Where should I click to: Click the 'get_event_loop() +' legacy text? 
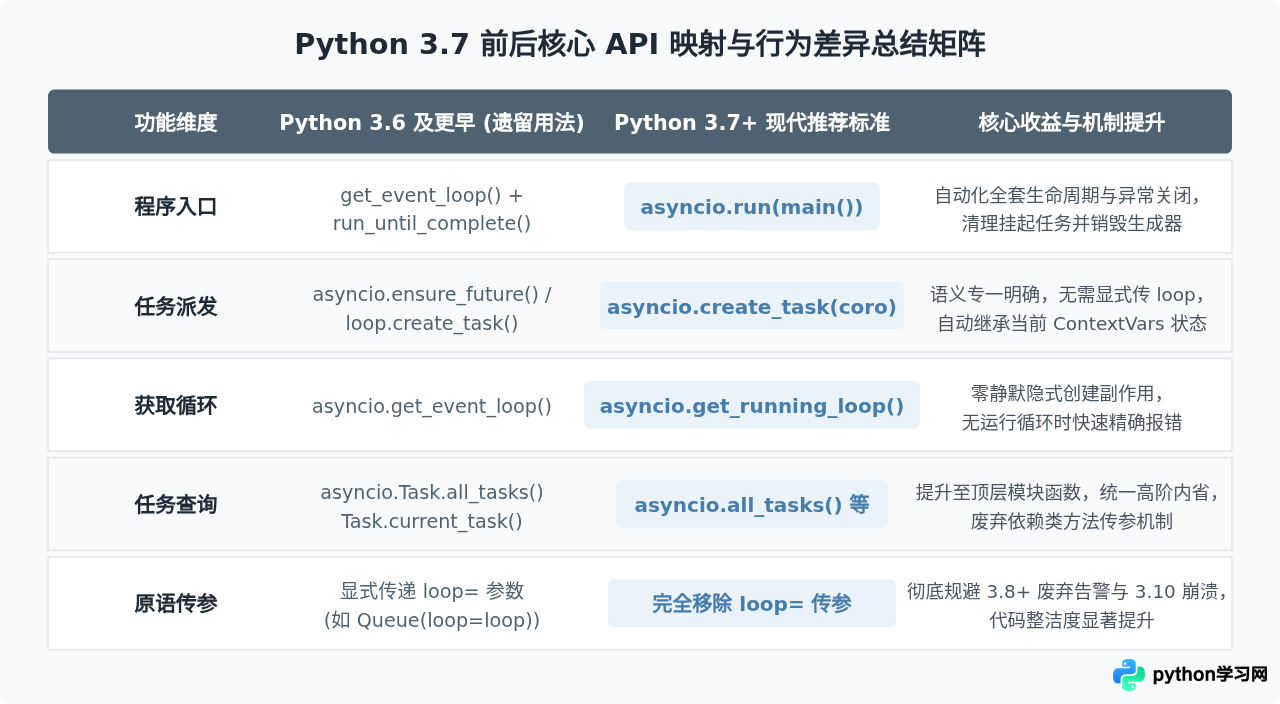click(432, 195)
